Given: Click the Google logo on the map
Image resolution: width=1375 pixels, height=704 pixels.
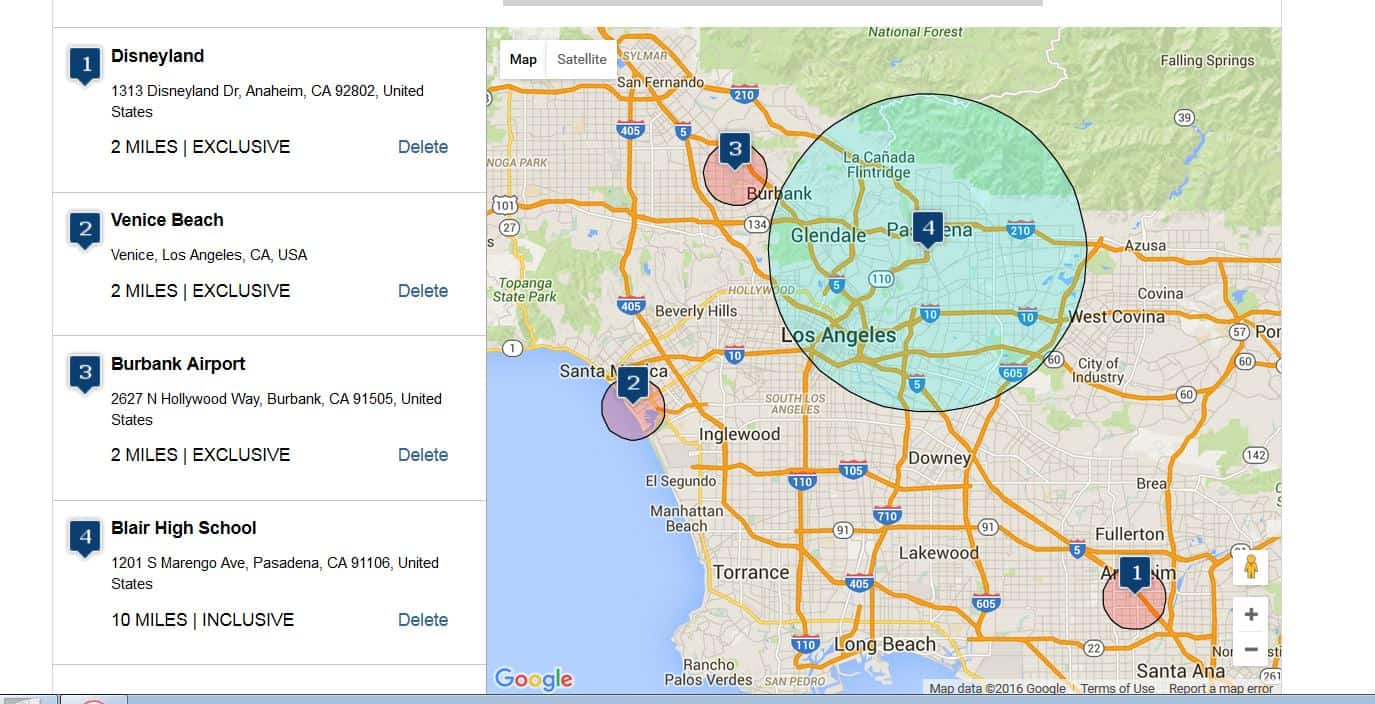Looking at the screenshot, I should coord(534,679).
